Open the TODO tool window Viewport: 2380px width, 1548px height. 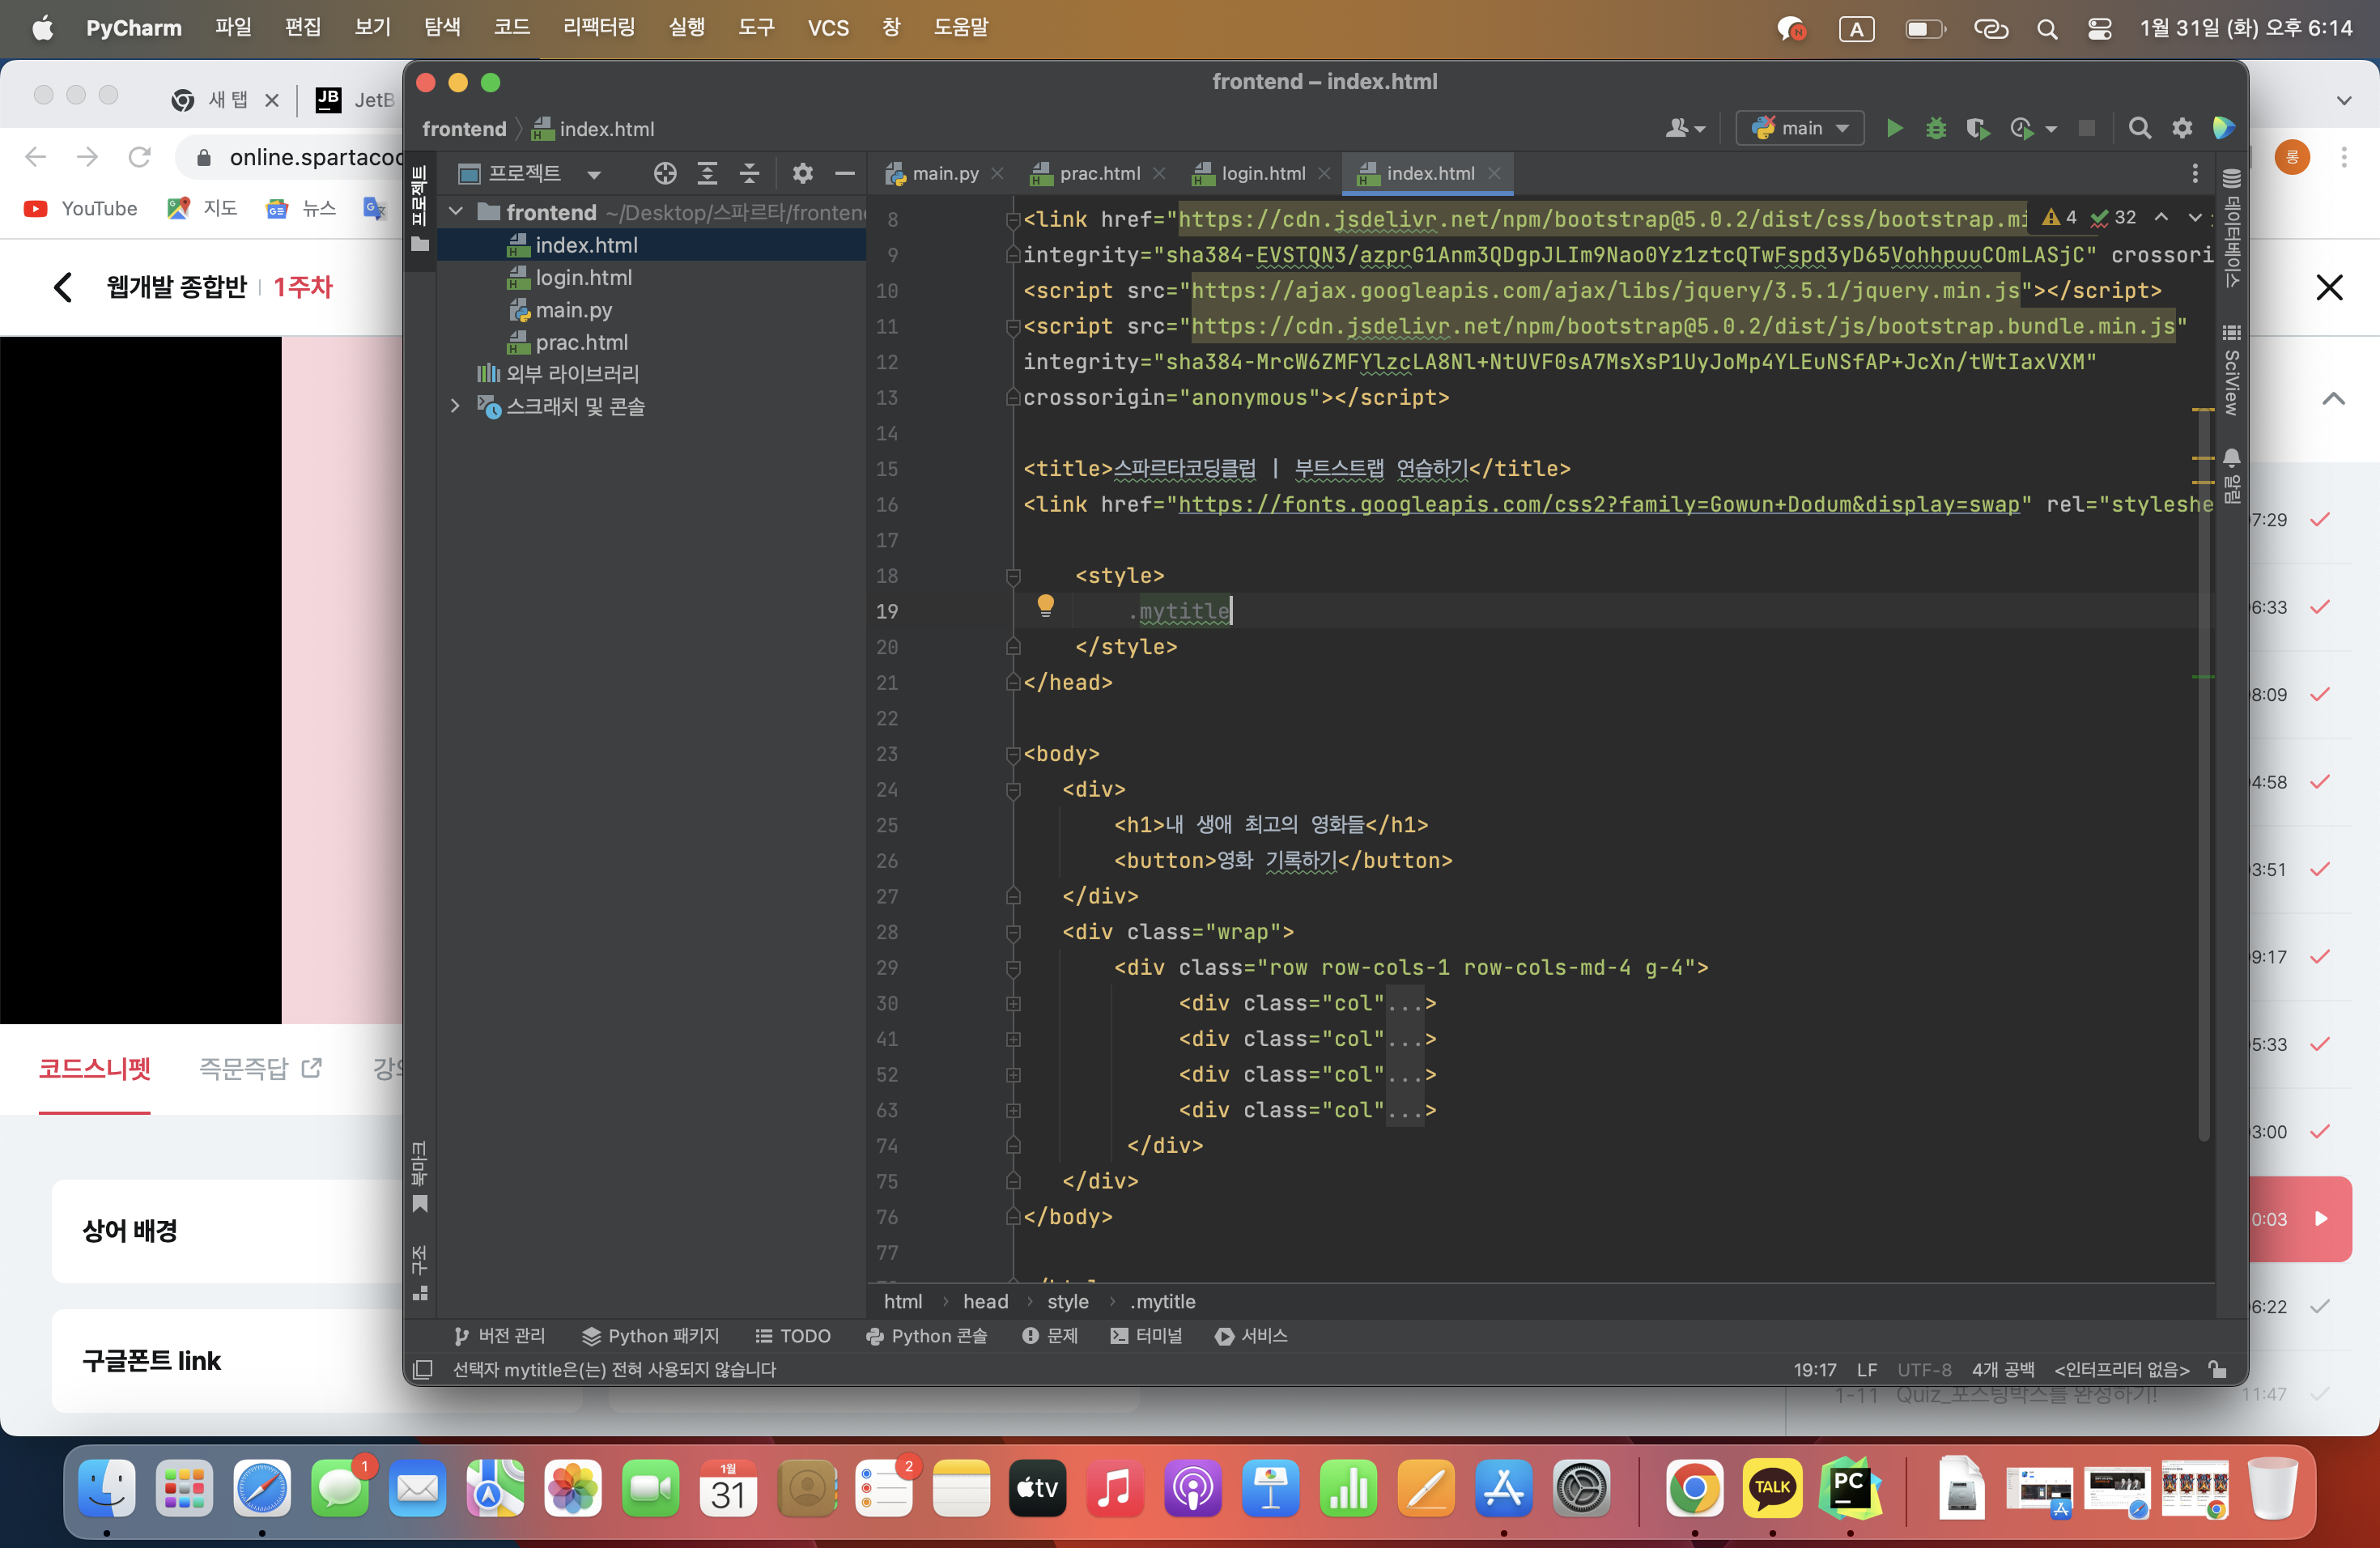point(793,1336)
